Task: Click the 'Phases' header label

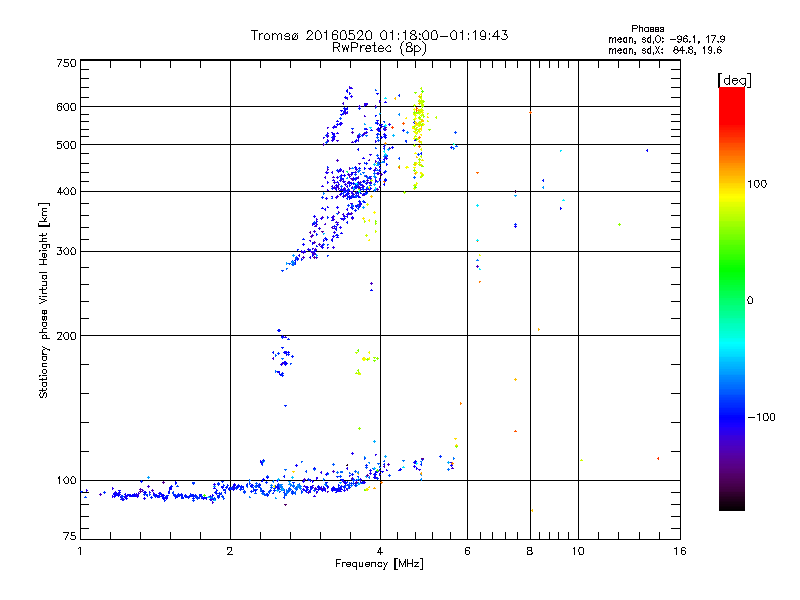Action: coord(647,29)
